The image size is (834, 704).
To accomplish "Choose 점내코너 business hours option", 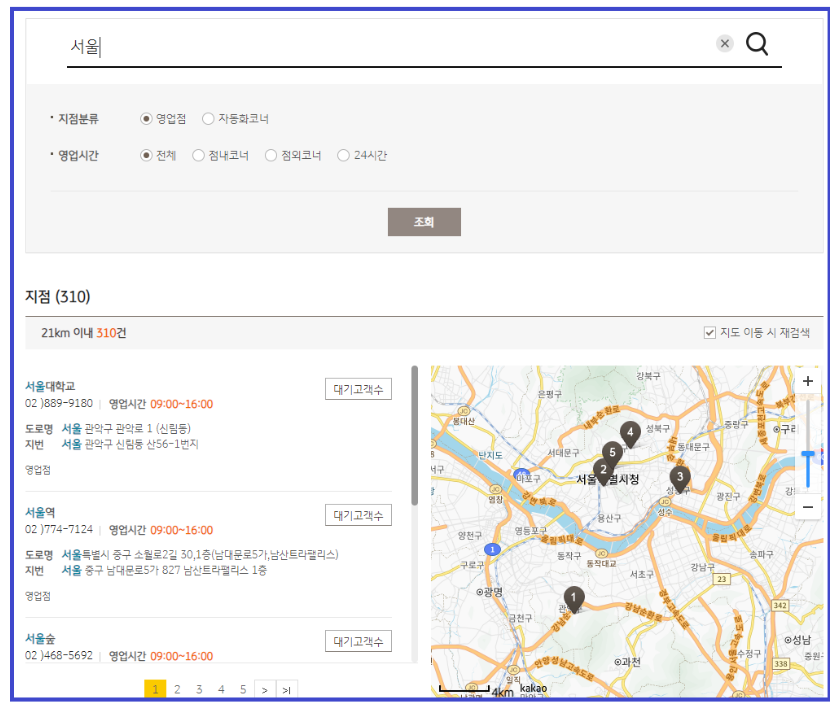I will [198, 155].
